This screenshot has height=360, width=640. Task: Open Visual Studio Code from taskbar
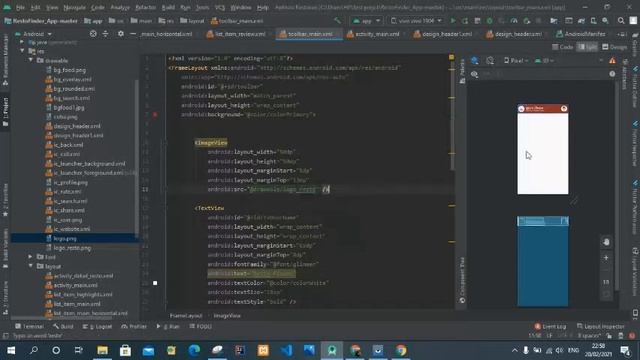[287, 350]
